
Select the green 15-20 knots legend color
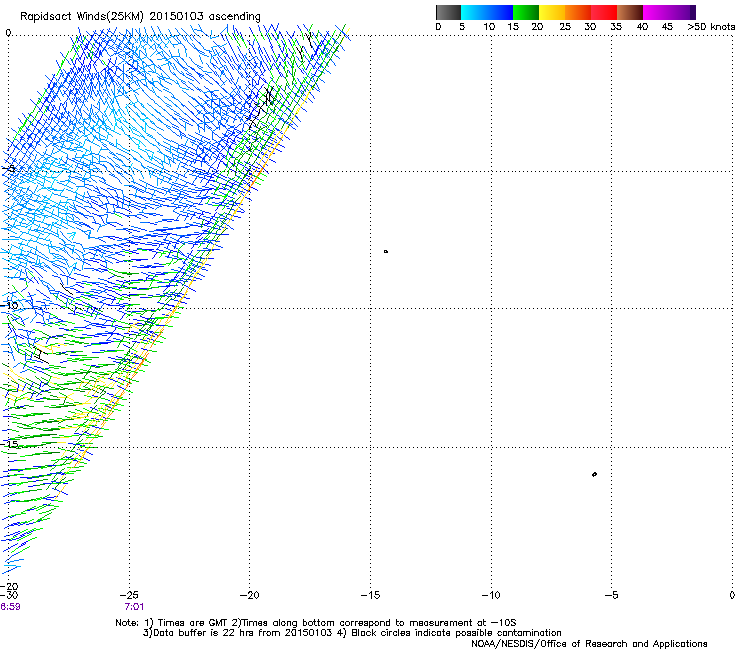point(526,12)
